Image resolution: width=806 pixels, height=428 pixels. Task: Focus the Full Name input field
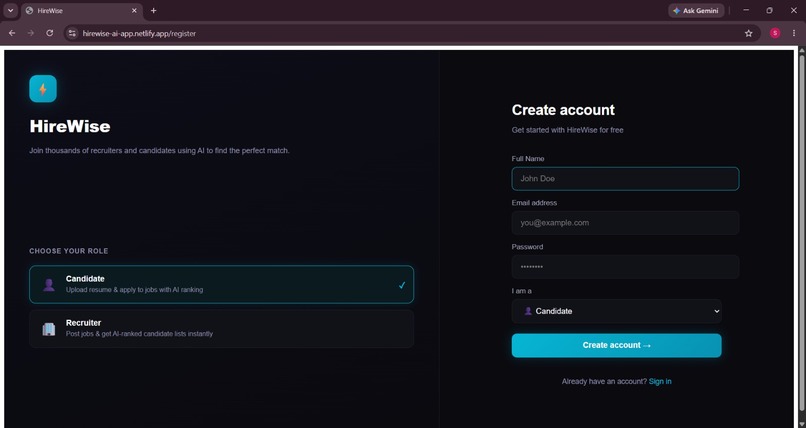tap(625, 179)
